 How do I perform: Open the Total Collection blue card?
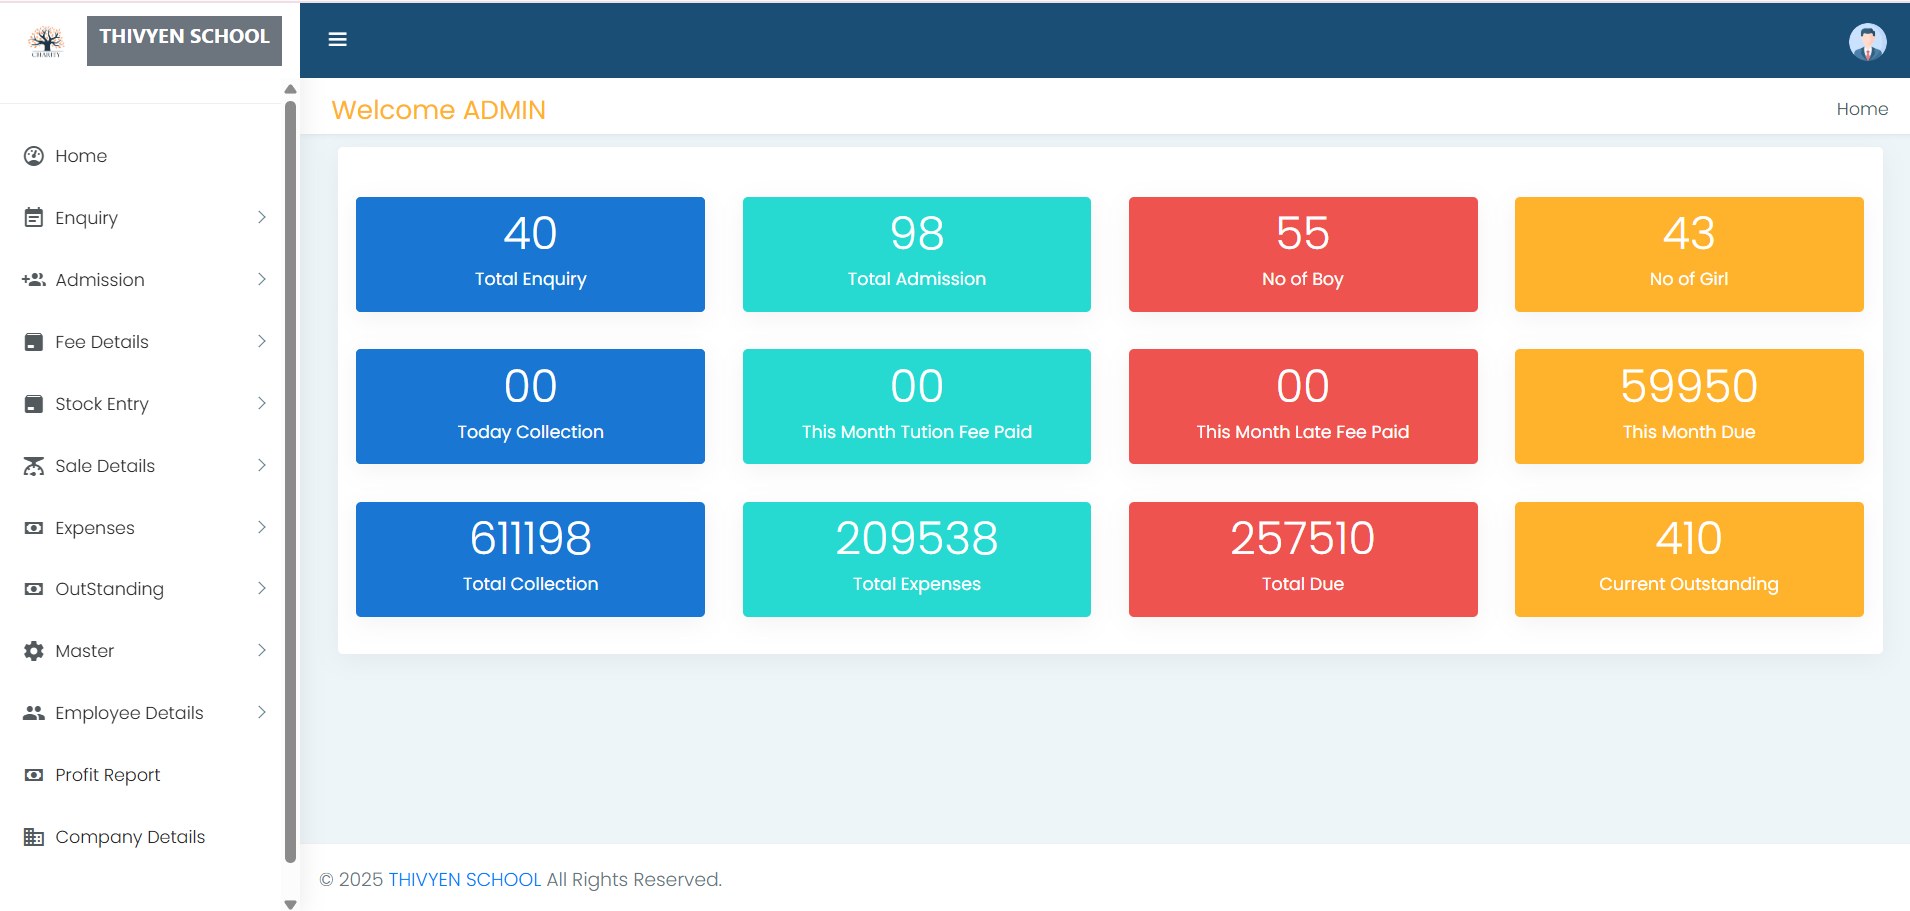click(x=530, y=559)
